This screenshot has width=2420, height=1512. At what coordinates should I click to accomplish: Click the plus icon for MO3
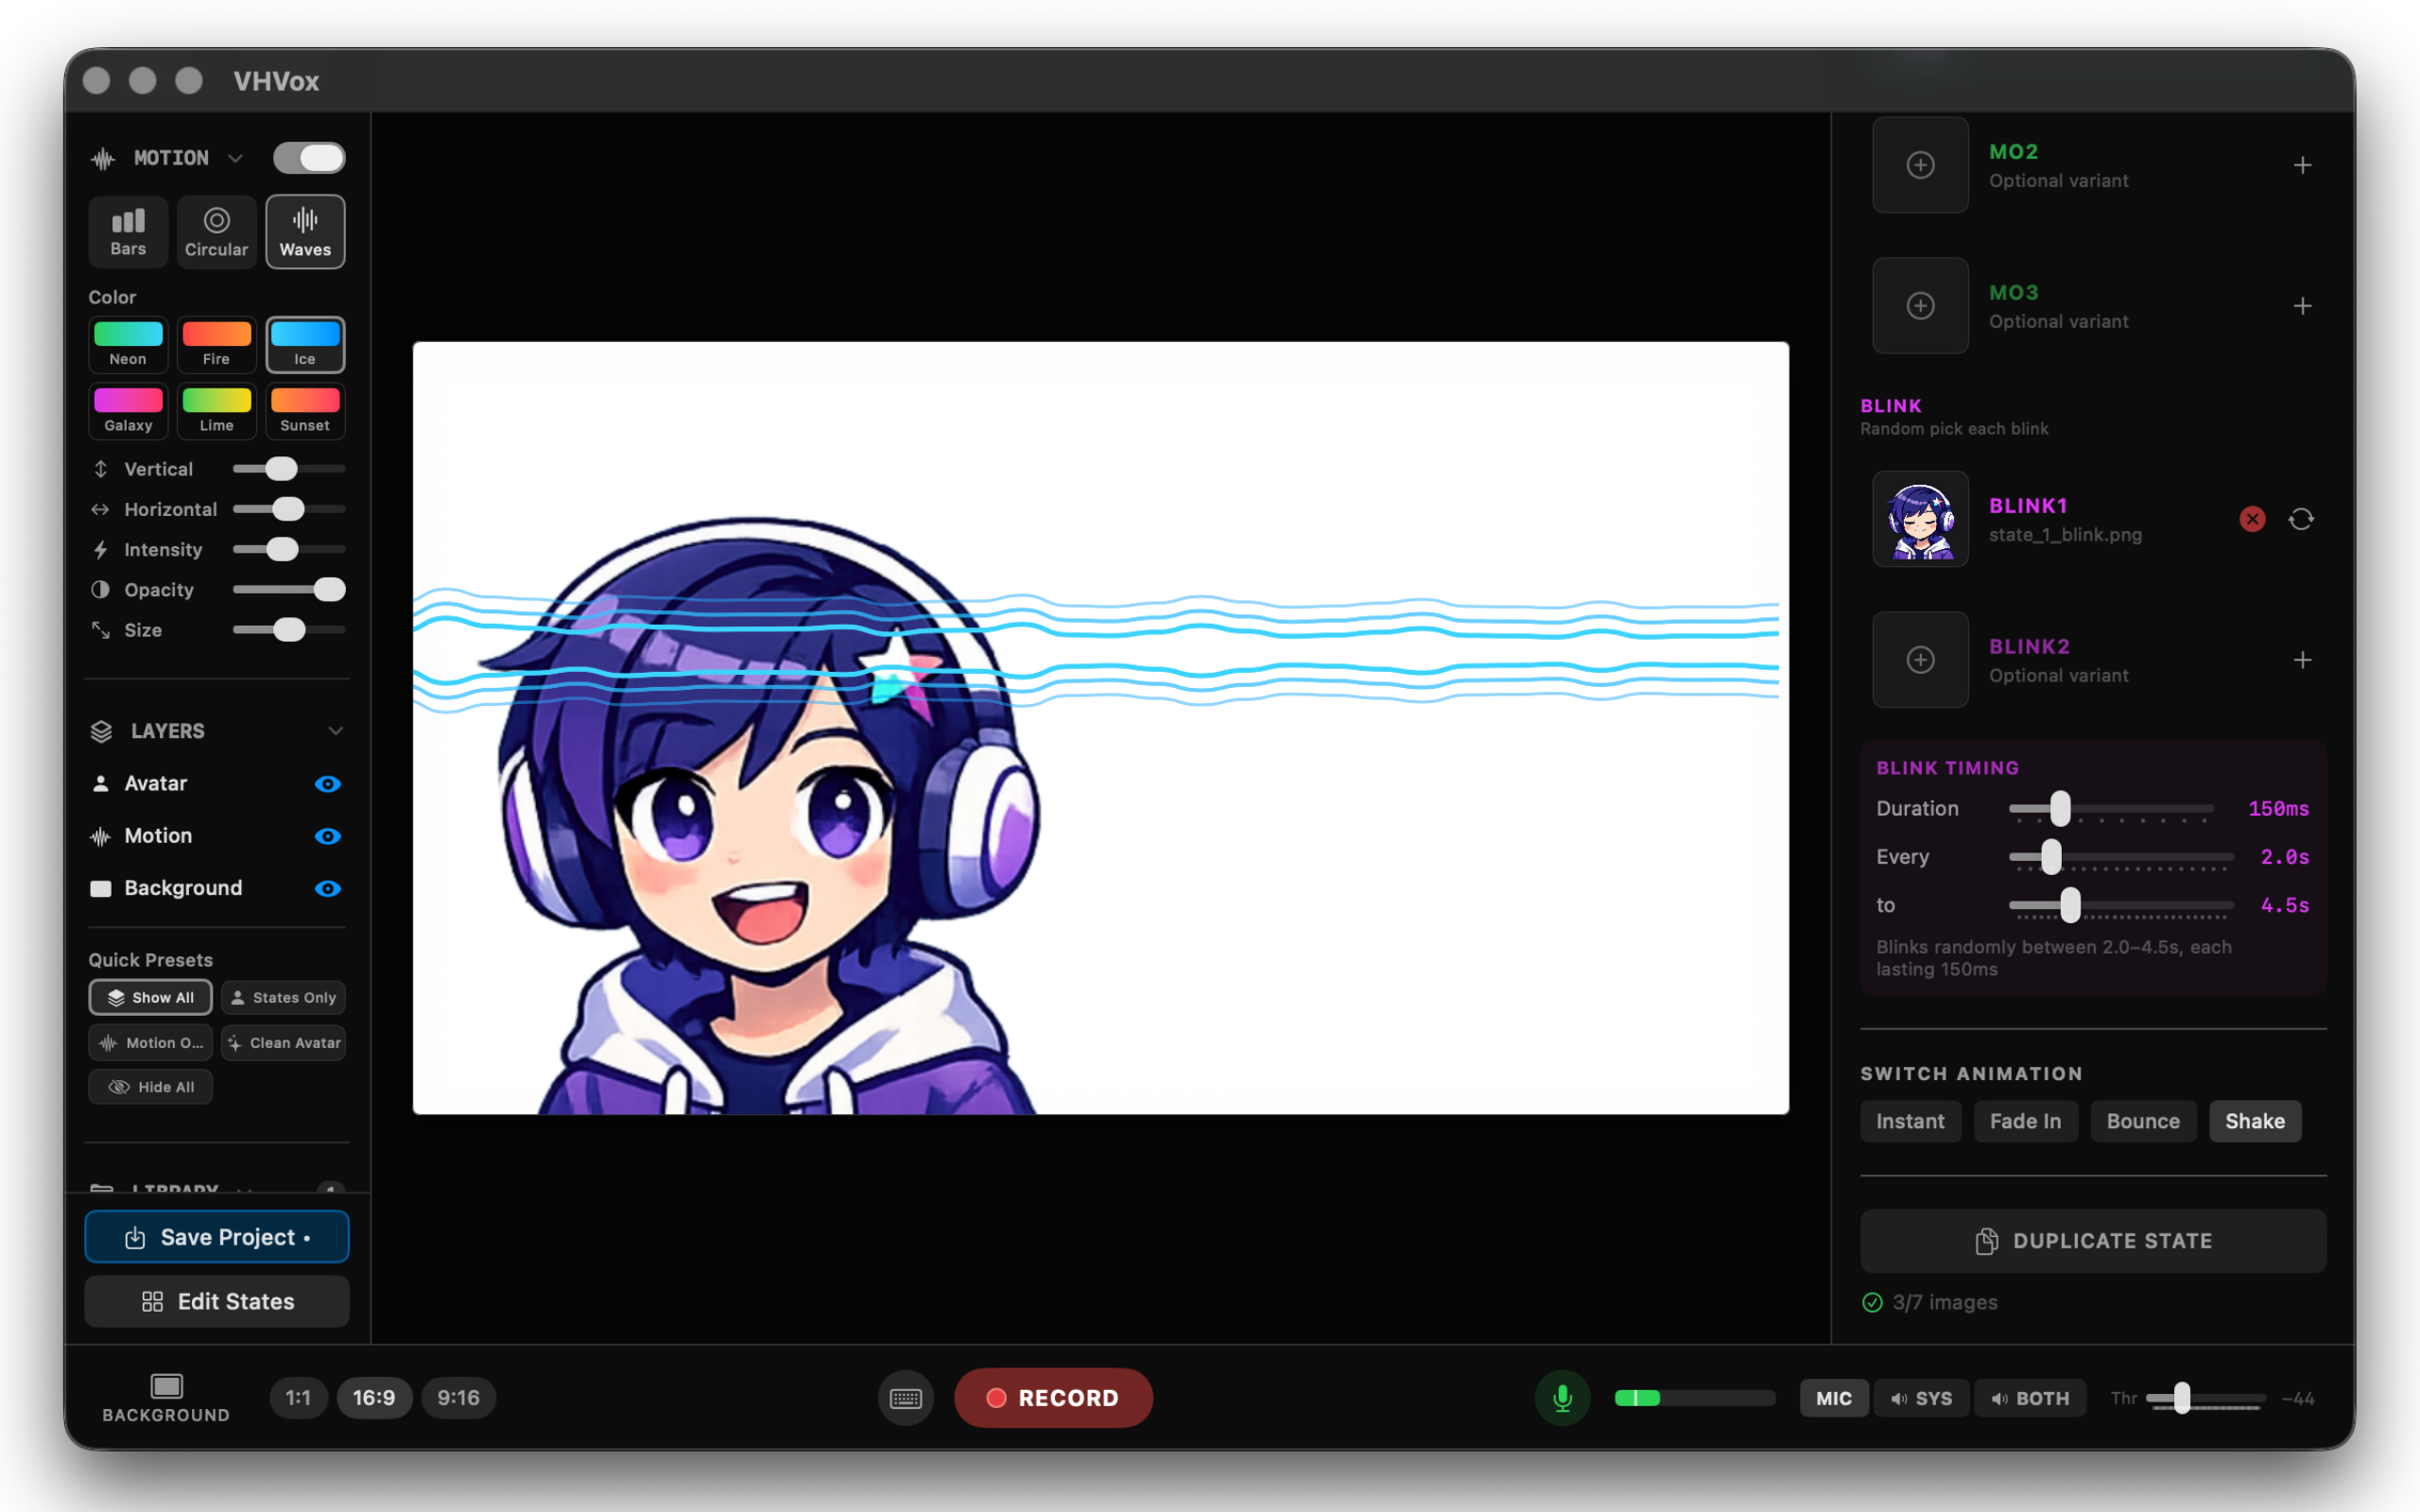tap(2302, 306)
